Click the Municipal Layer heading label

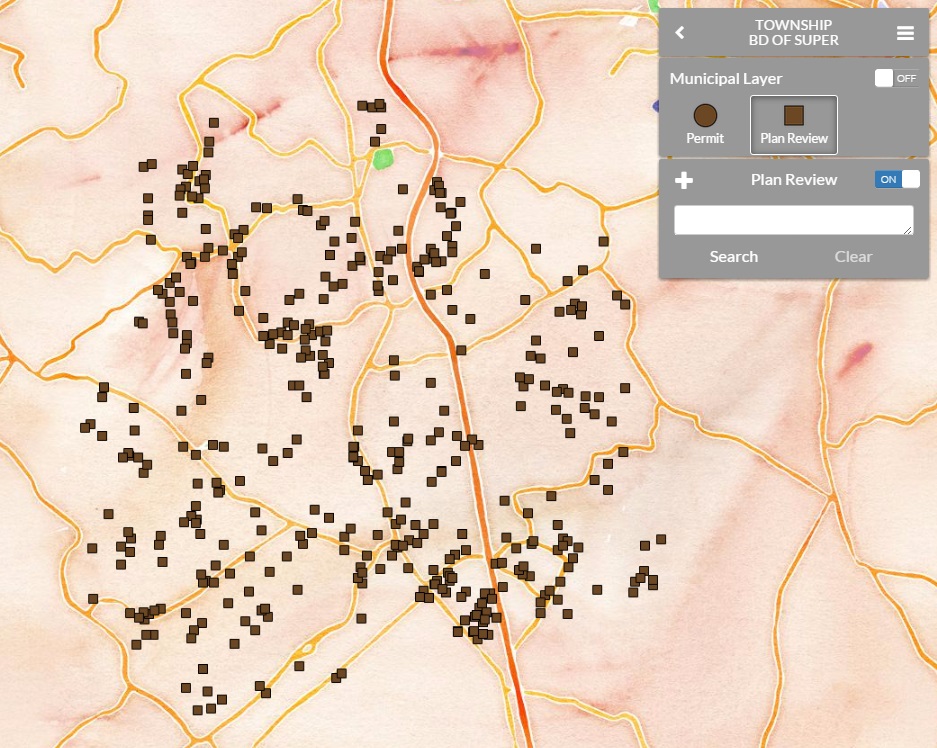pos(726,78)
